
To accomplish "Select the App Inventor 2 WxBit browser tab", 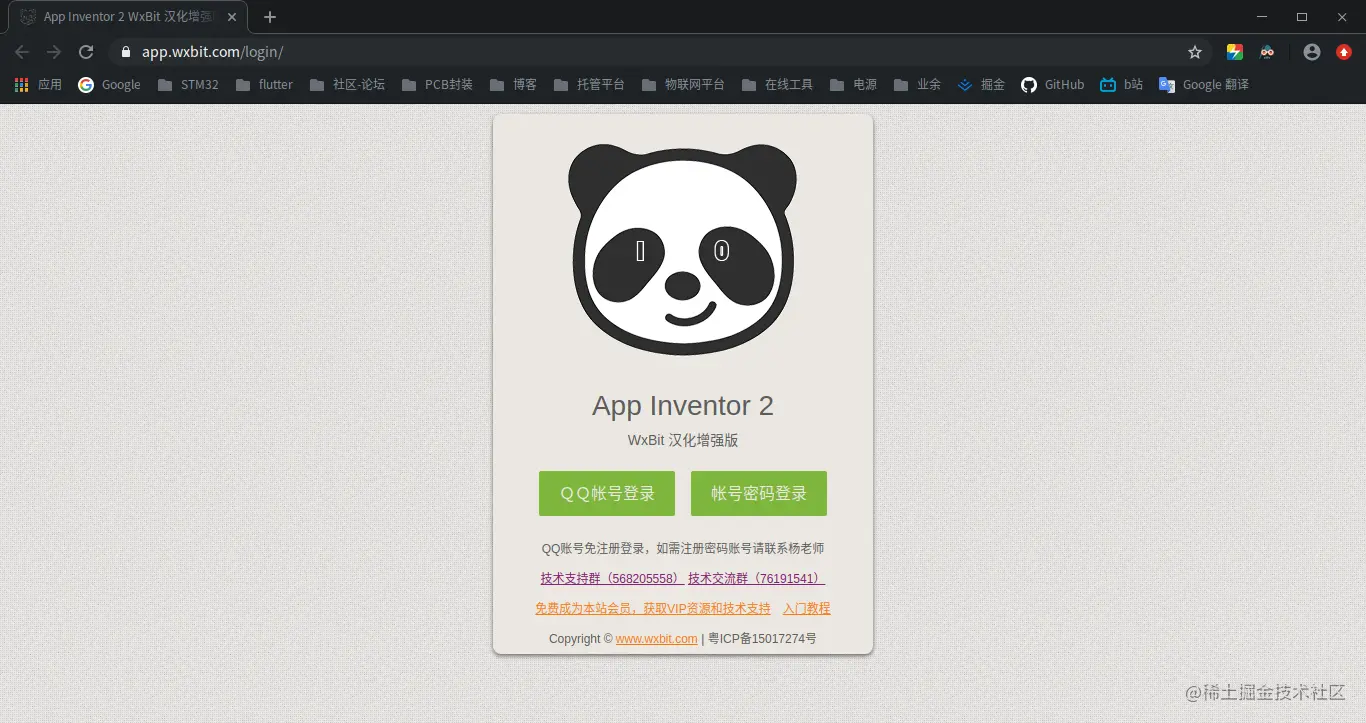I will (128, 17).
